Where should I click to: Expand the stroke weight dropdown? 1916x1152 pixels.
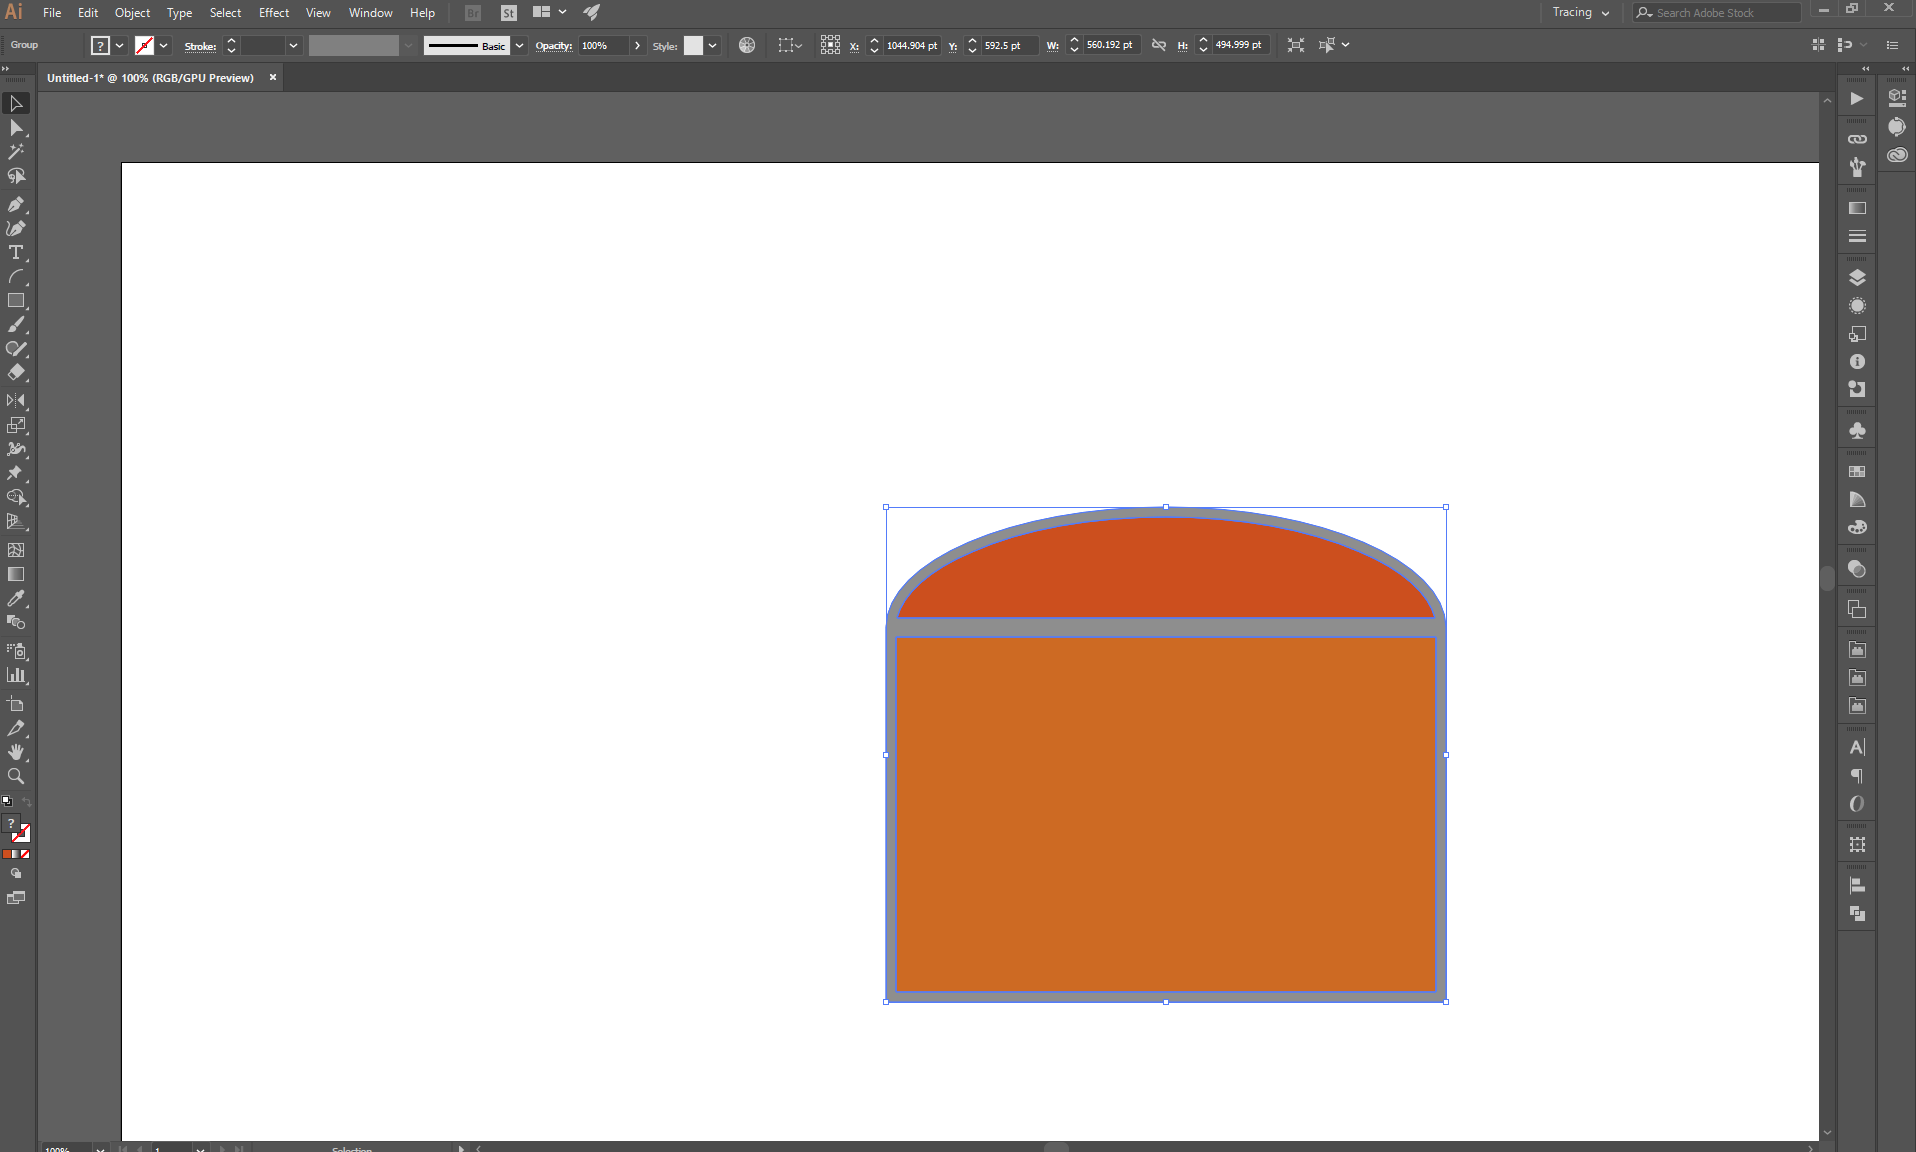coord(293,45)
